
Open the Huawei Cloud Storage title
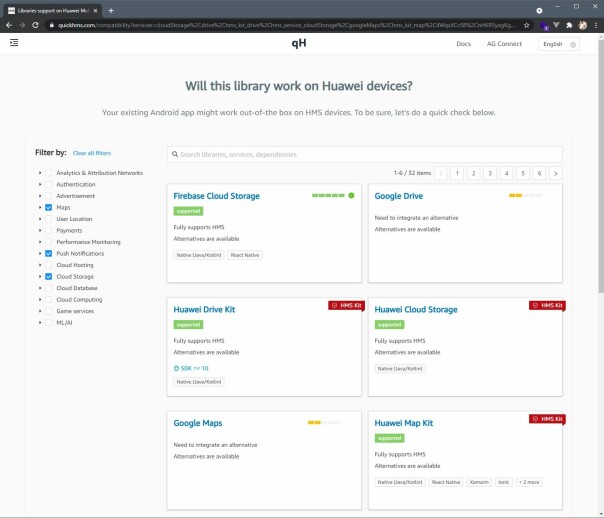416,310
